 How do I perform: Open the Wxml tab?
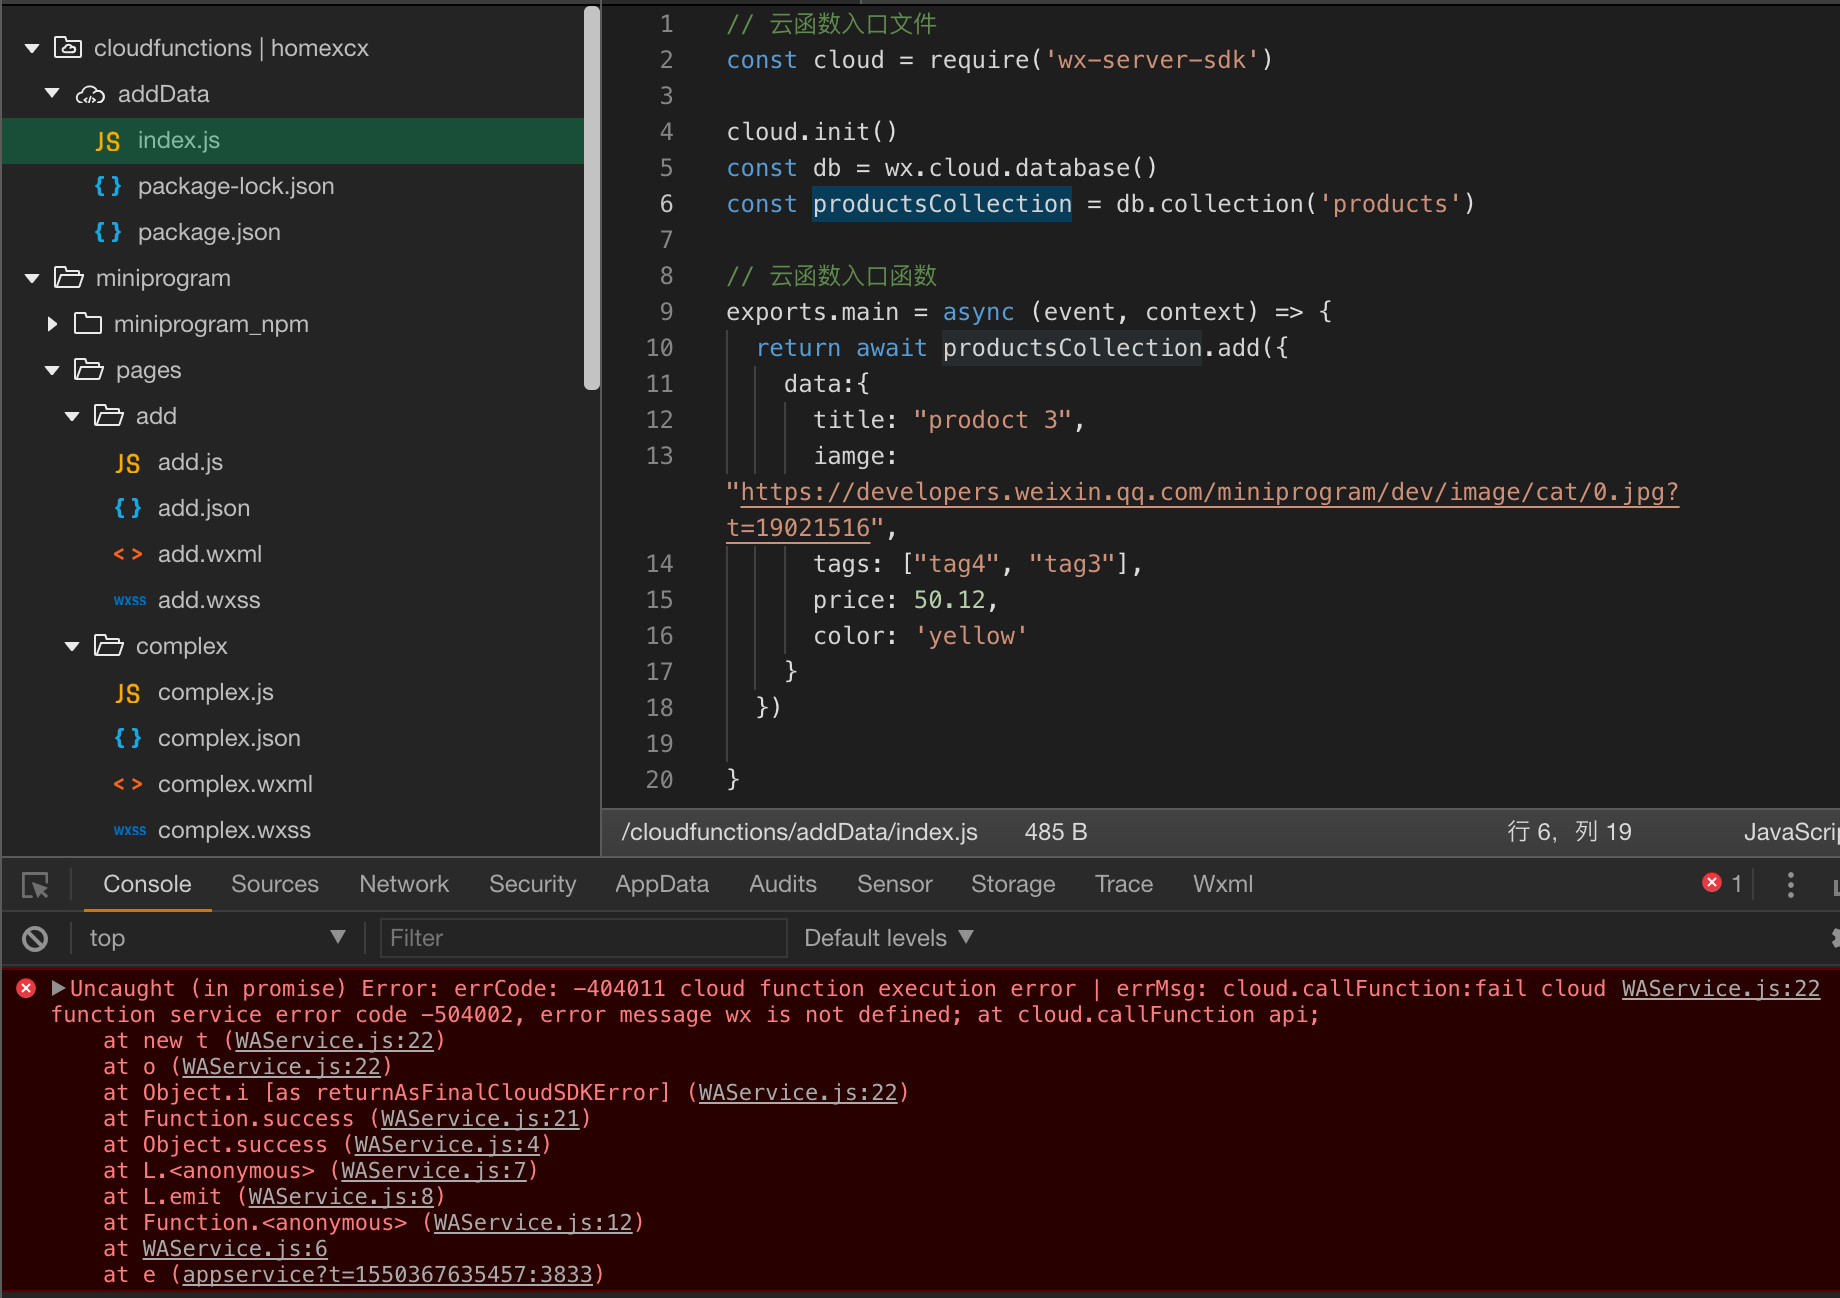1222,884
